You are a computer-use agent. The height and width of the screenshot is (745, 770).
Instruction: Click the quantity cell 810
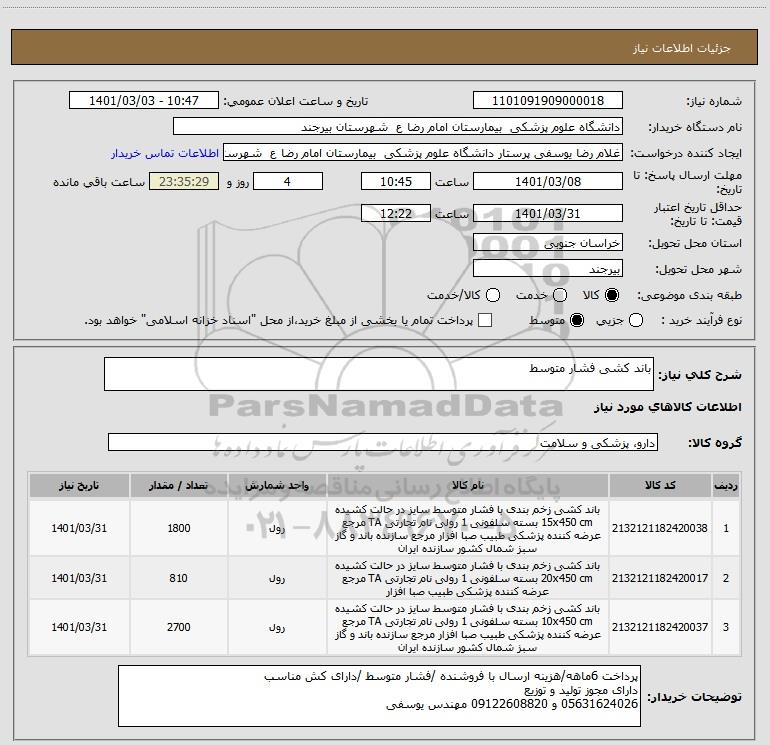(179, 578)
